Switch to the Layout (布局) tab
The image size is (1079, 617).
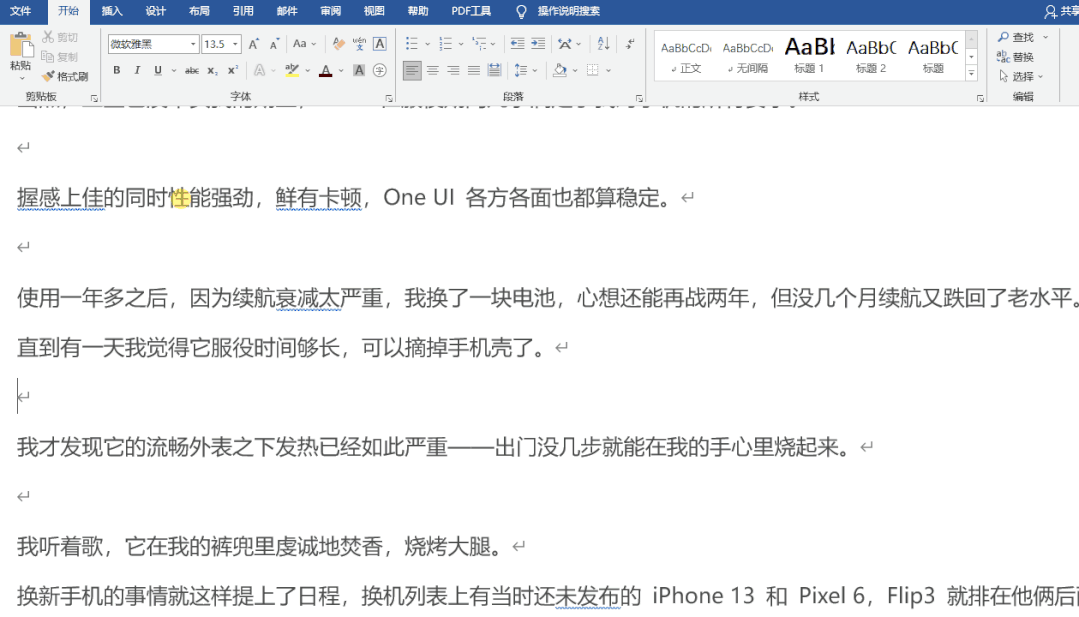(199, 11)
